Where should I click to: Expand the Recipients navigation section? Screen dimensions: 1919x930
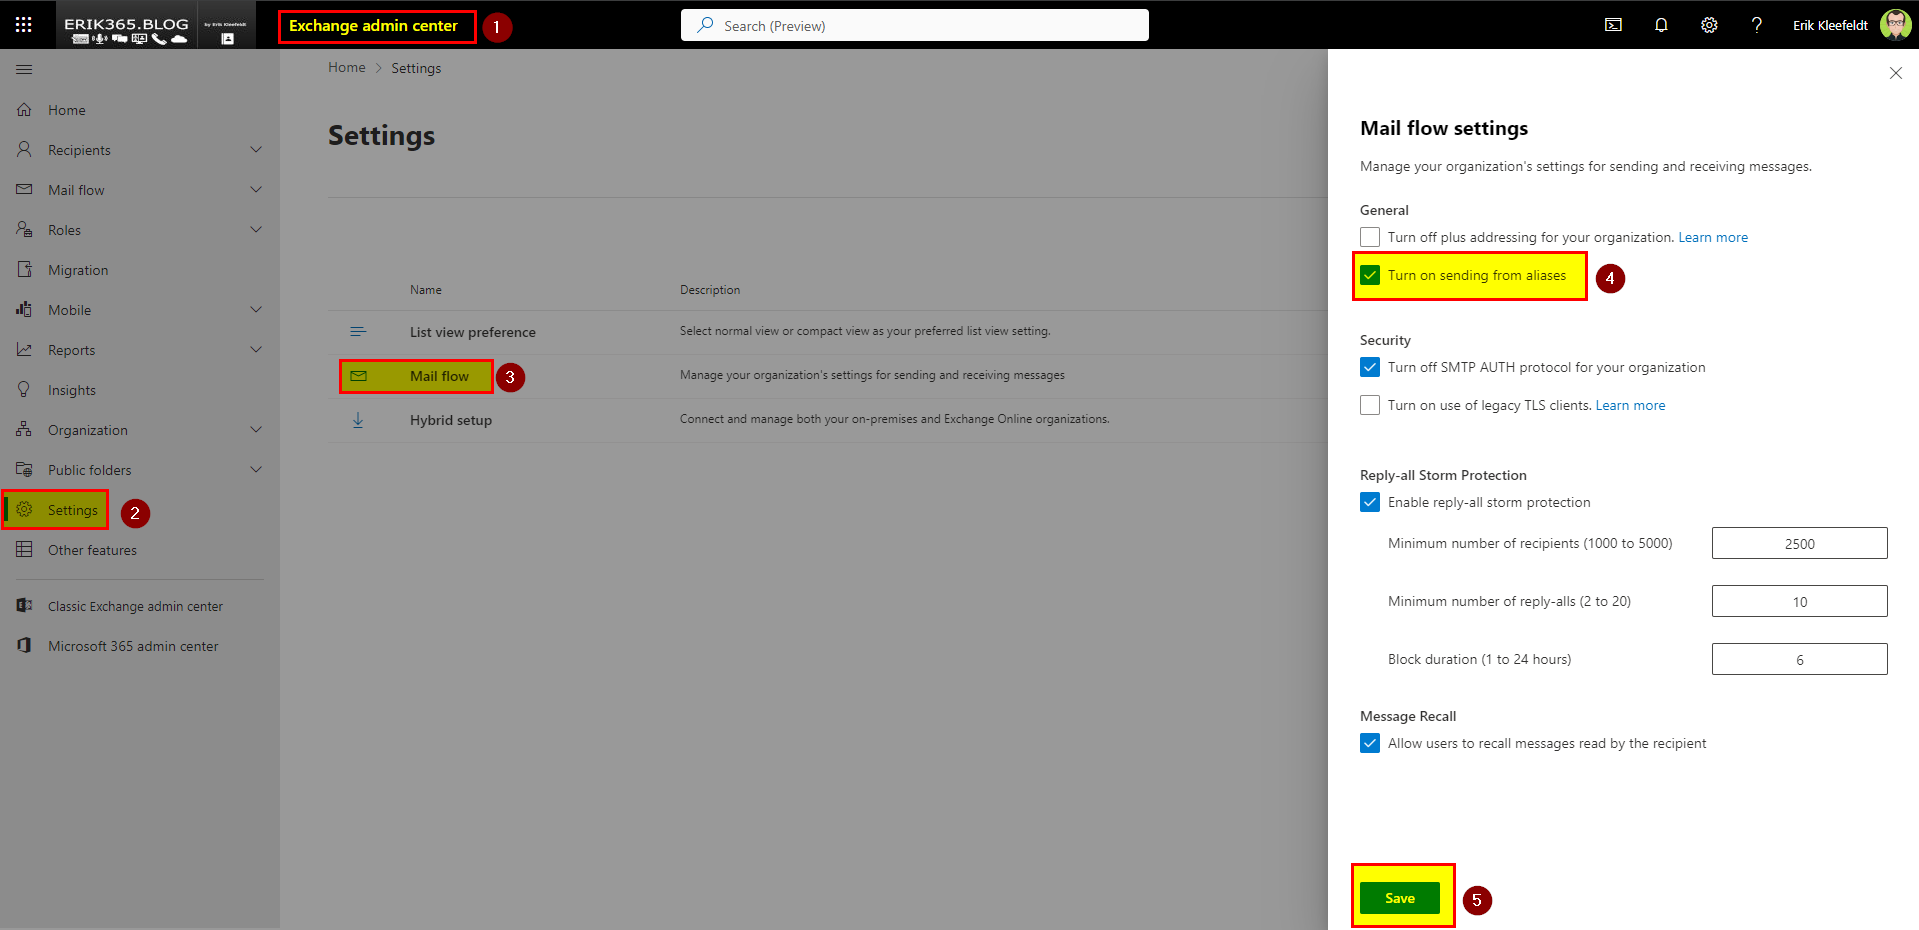pyautogui.click(x=256, y=150)
